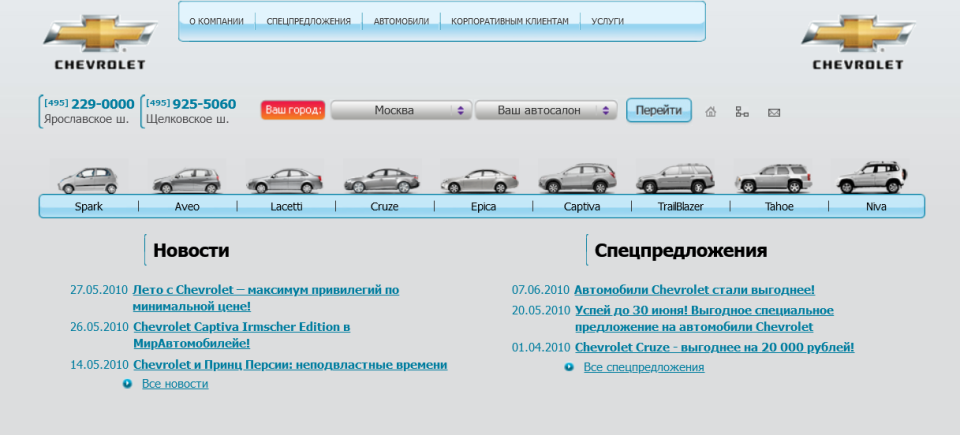The width and height of the screenshot is (960, 435).
Task: Click the home icon next to Перейти
Action: pyautogui.click(x=710, y=112)
